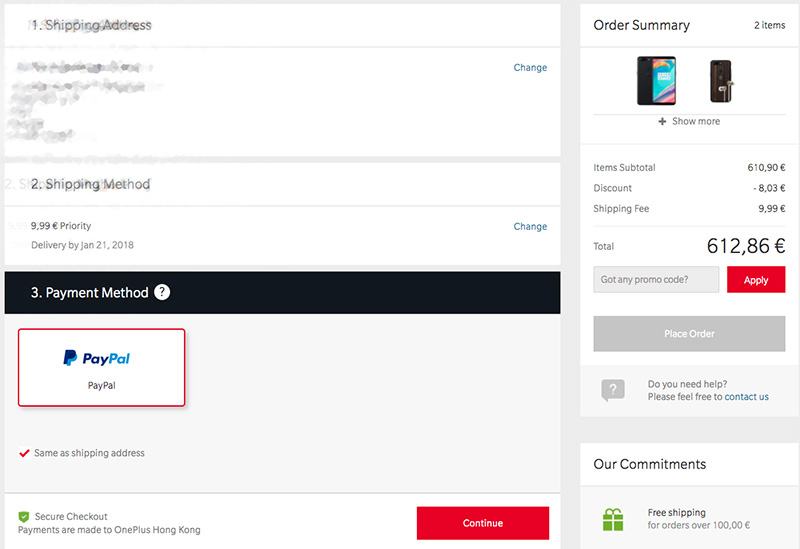Toggle Same as shipping address checkbox
This screenshot has width=800, height=549.
(24, 453)
